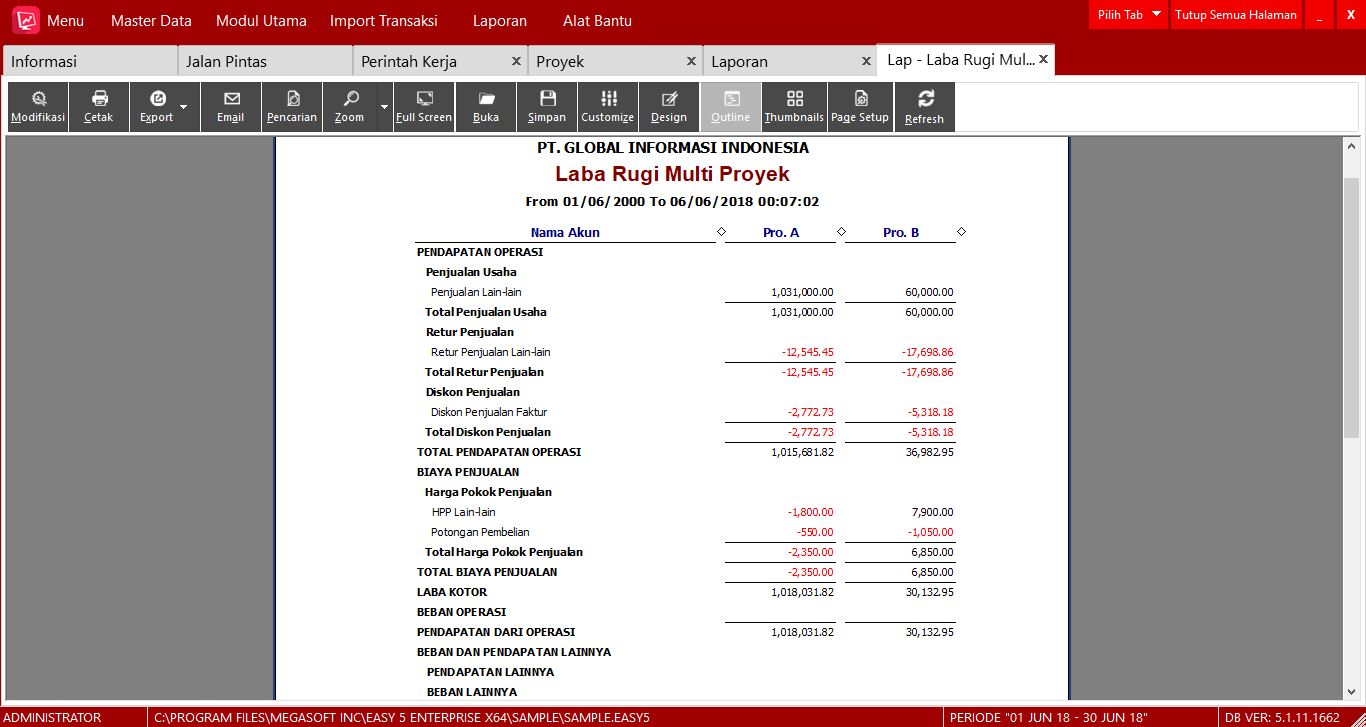Open Pencarian search tool

coord(292,106)
